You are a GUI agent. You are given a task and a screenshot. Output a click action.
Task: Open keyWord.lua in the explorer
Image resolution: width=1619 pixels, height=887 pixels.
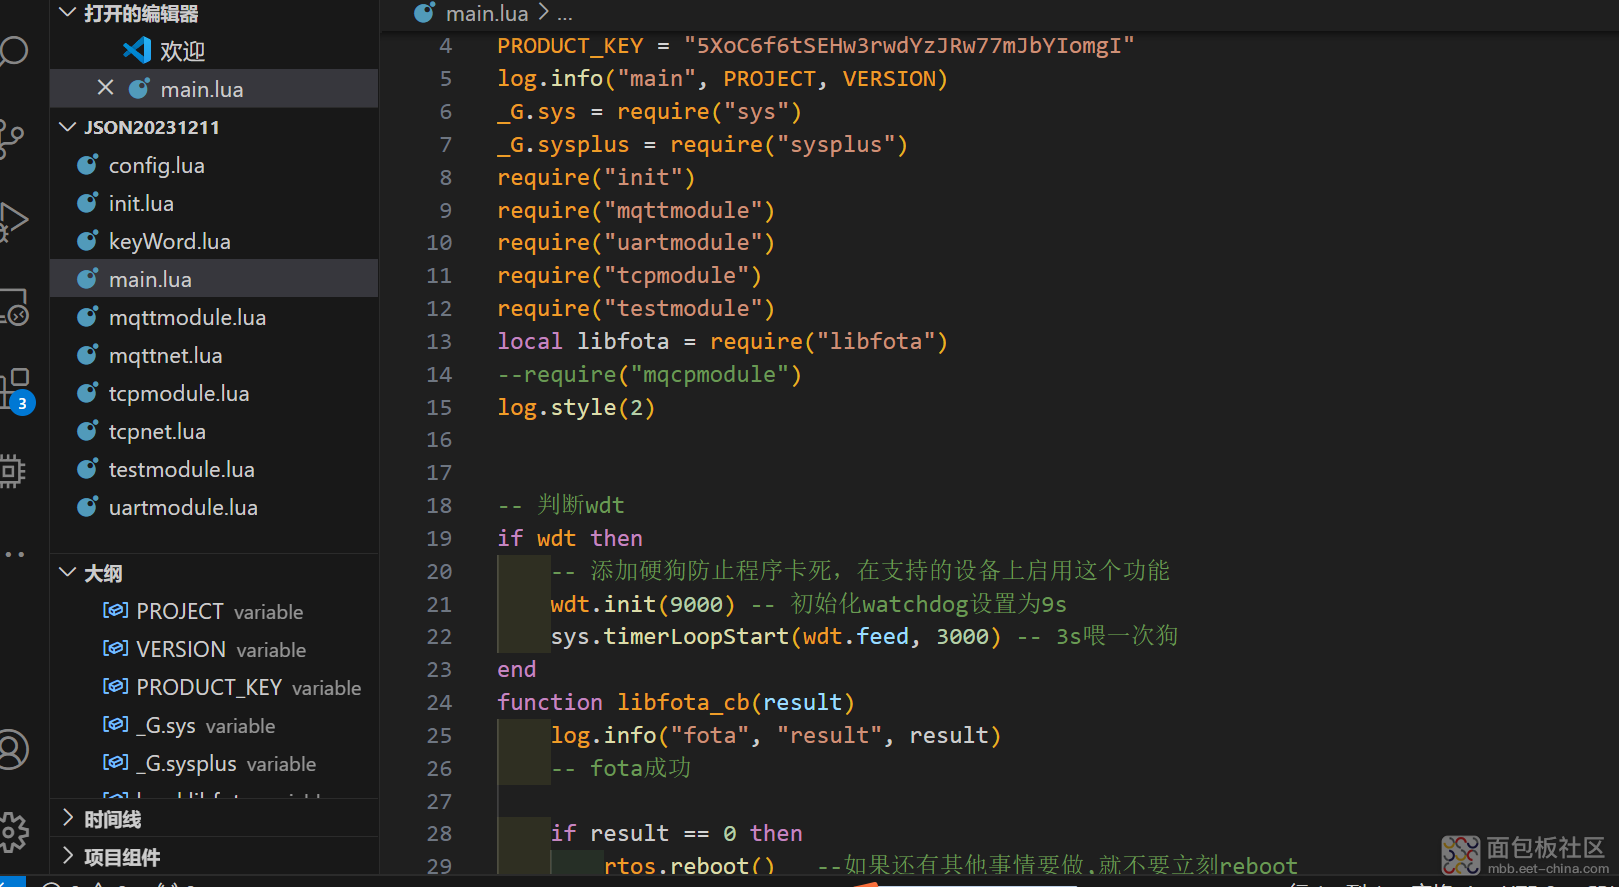(x=214, y=241)
